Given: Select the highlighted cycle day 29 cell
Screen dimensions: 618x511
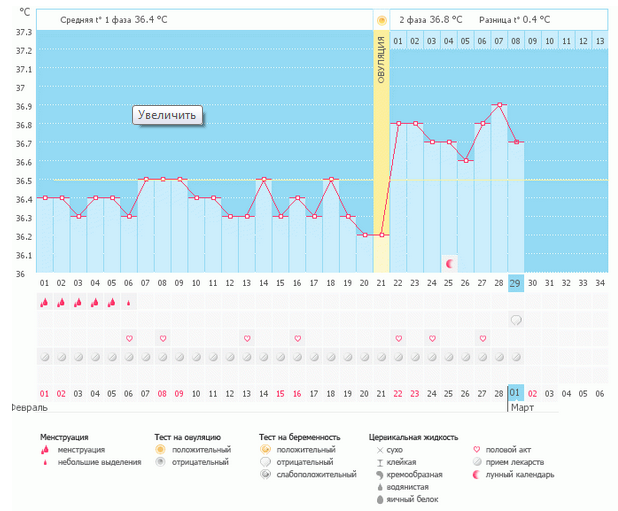Looking at the screenshot, I should 516,283.
